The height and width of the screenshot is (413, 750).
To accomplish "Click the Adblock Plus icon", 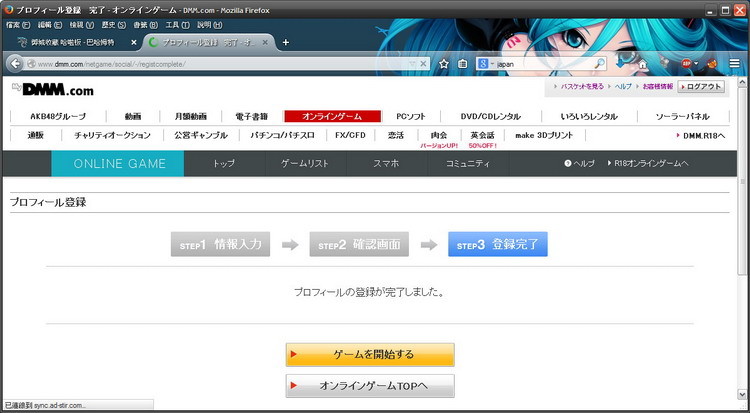I will [686, 64].
